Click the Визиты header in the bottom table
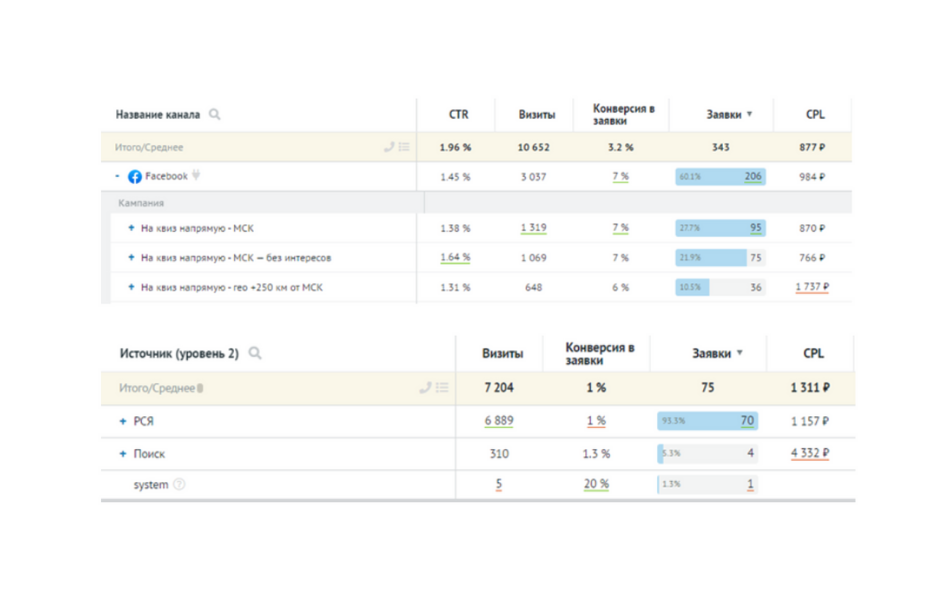The image size is (940, 600). [502, 354]
